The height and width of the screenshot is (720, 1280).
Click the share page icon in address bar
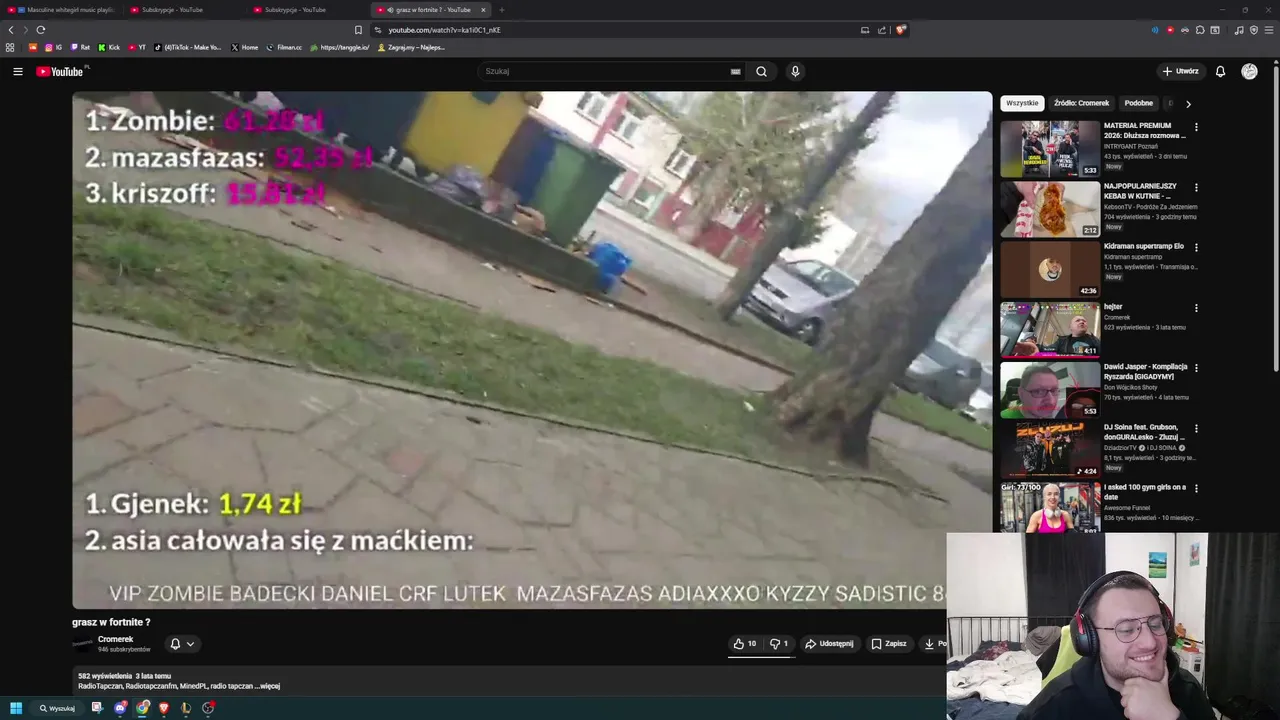click(882, 30)
